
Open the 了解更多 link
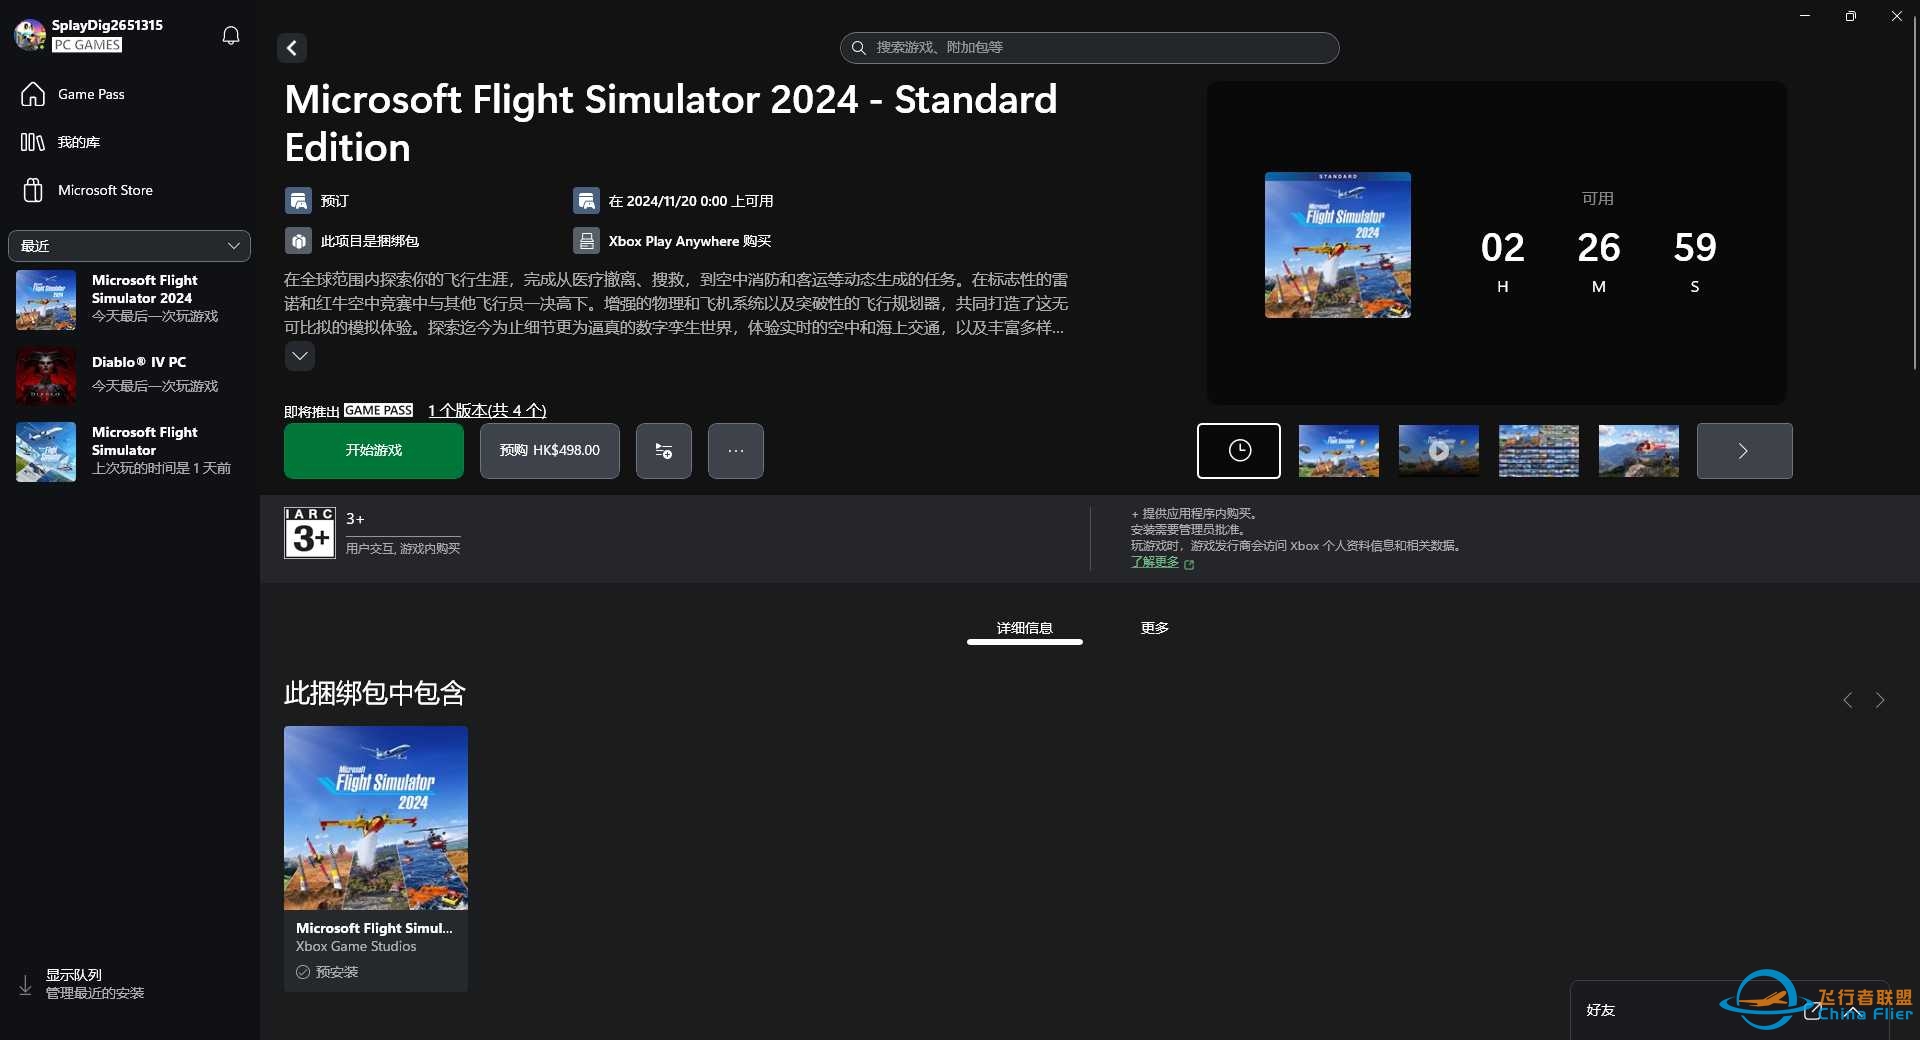[x=1155, y=562]
